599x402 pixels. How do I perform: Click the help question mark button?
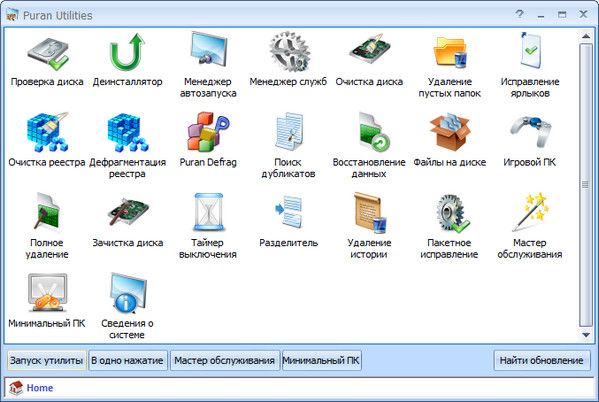pos(520,15)
